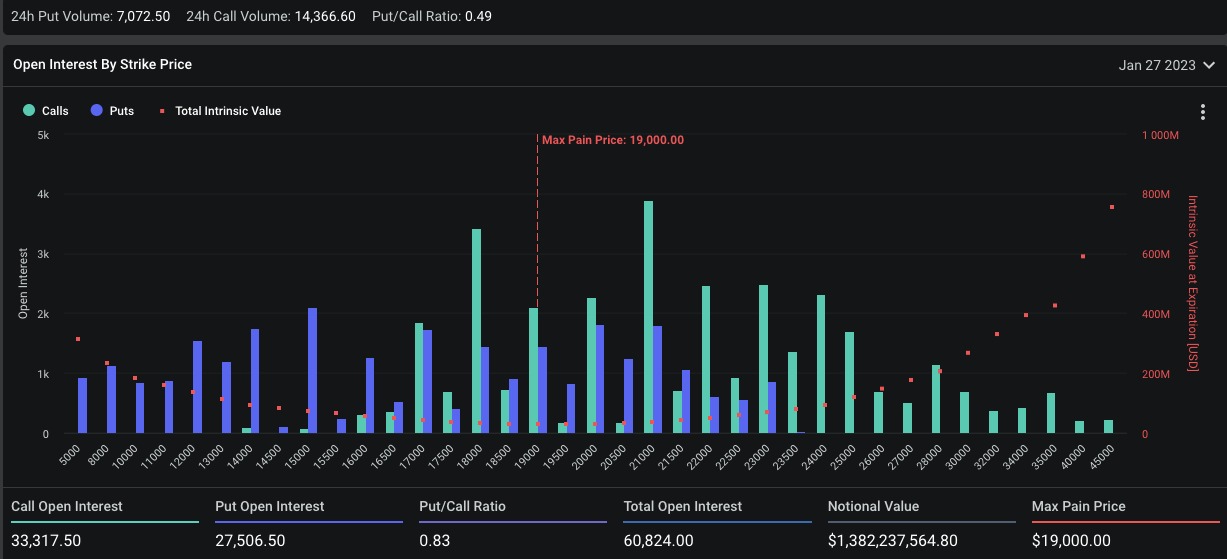The image size is (1227, 559).
Task: Click the intrinsic value dot at 40000 strike
Action: [1082, 257]
